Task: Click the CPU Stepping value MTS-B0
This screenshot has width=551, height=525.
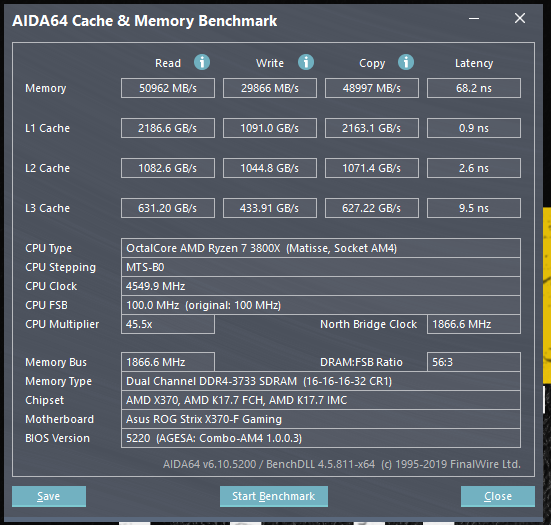Action: point(321,267)
